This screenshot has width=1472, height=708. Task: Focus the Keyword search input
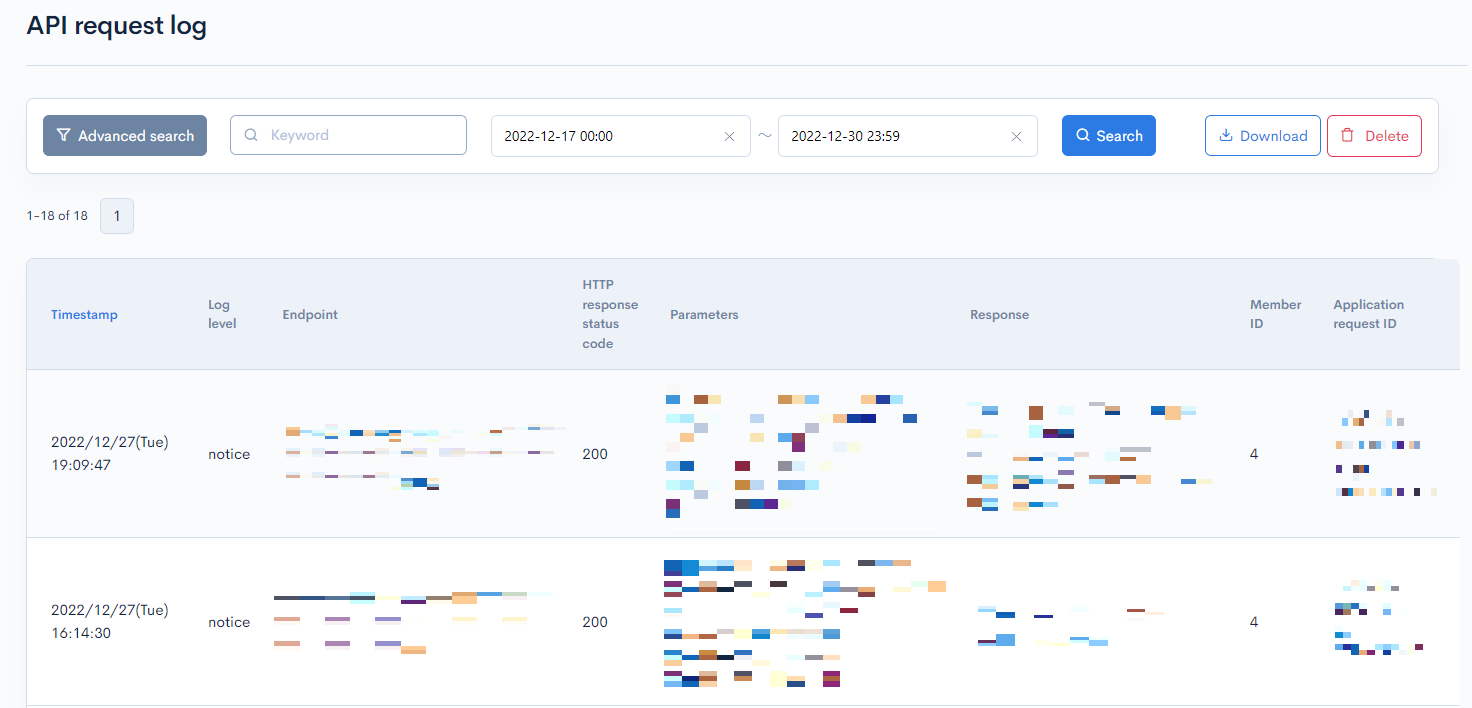point(360,135)
